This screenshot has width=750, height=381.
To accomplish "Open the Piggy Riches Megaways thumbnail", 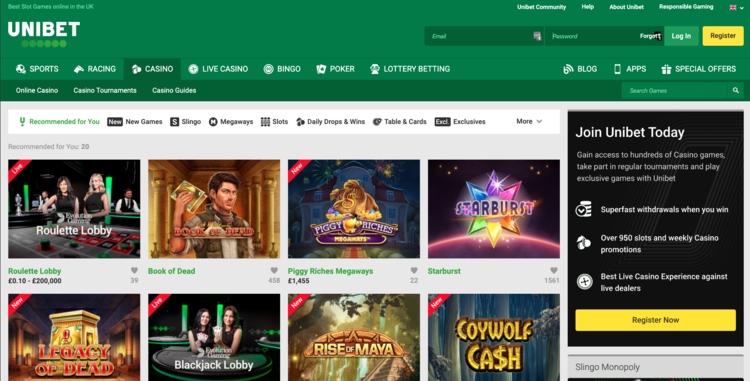I will 354,209.
